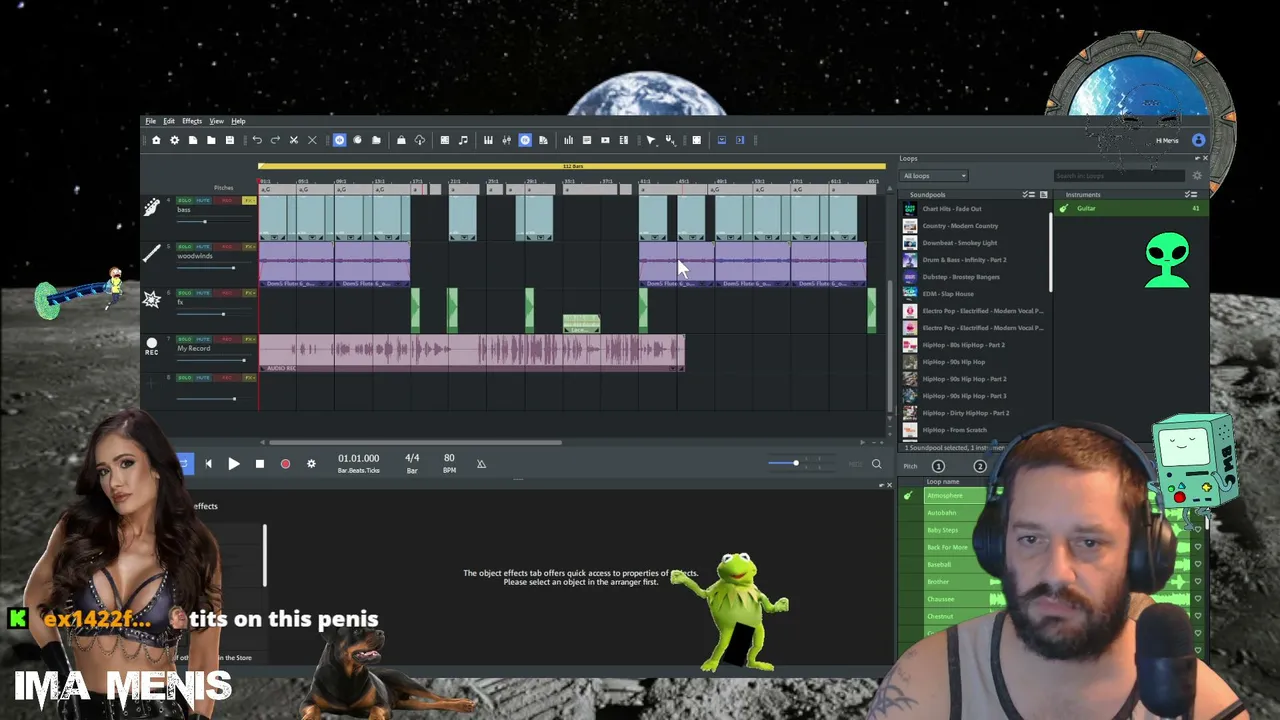The image size is (1280, 720).
Task: Click the REC icon of My Record track
Action: coord(151,346)
